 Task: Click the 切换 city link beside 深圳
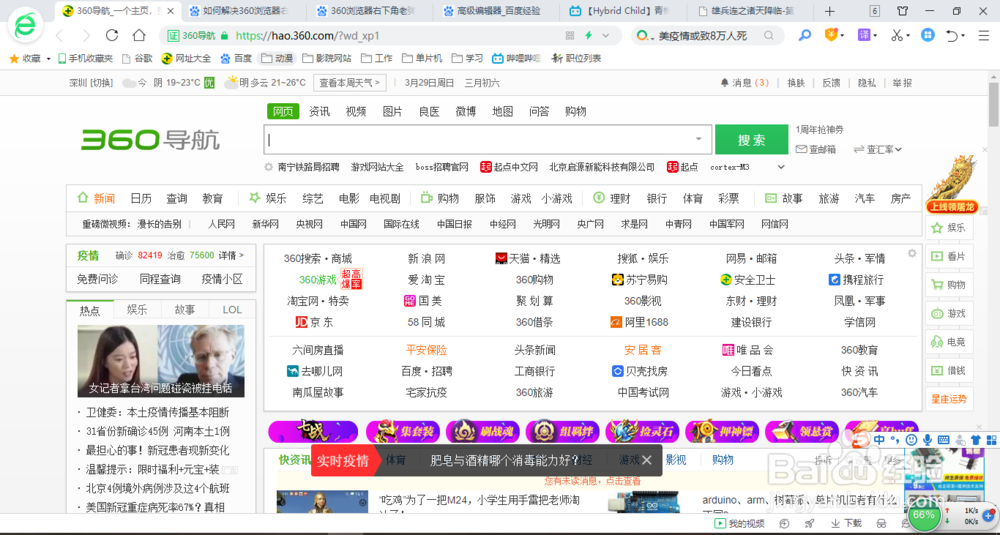point(101,83)
